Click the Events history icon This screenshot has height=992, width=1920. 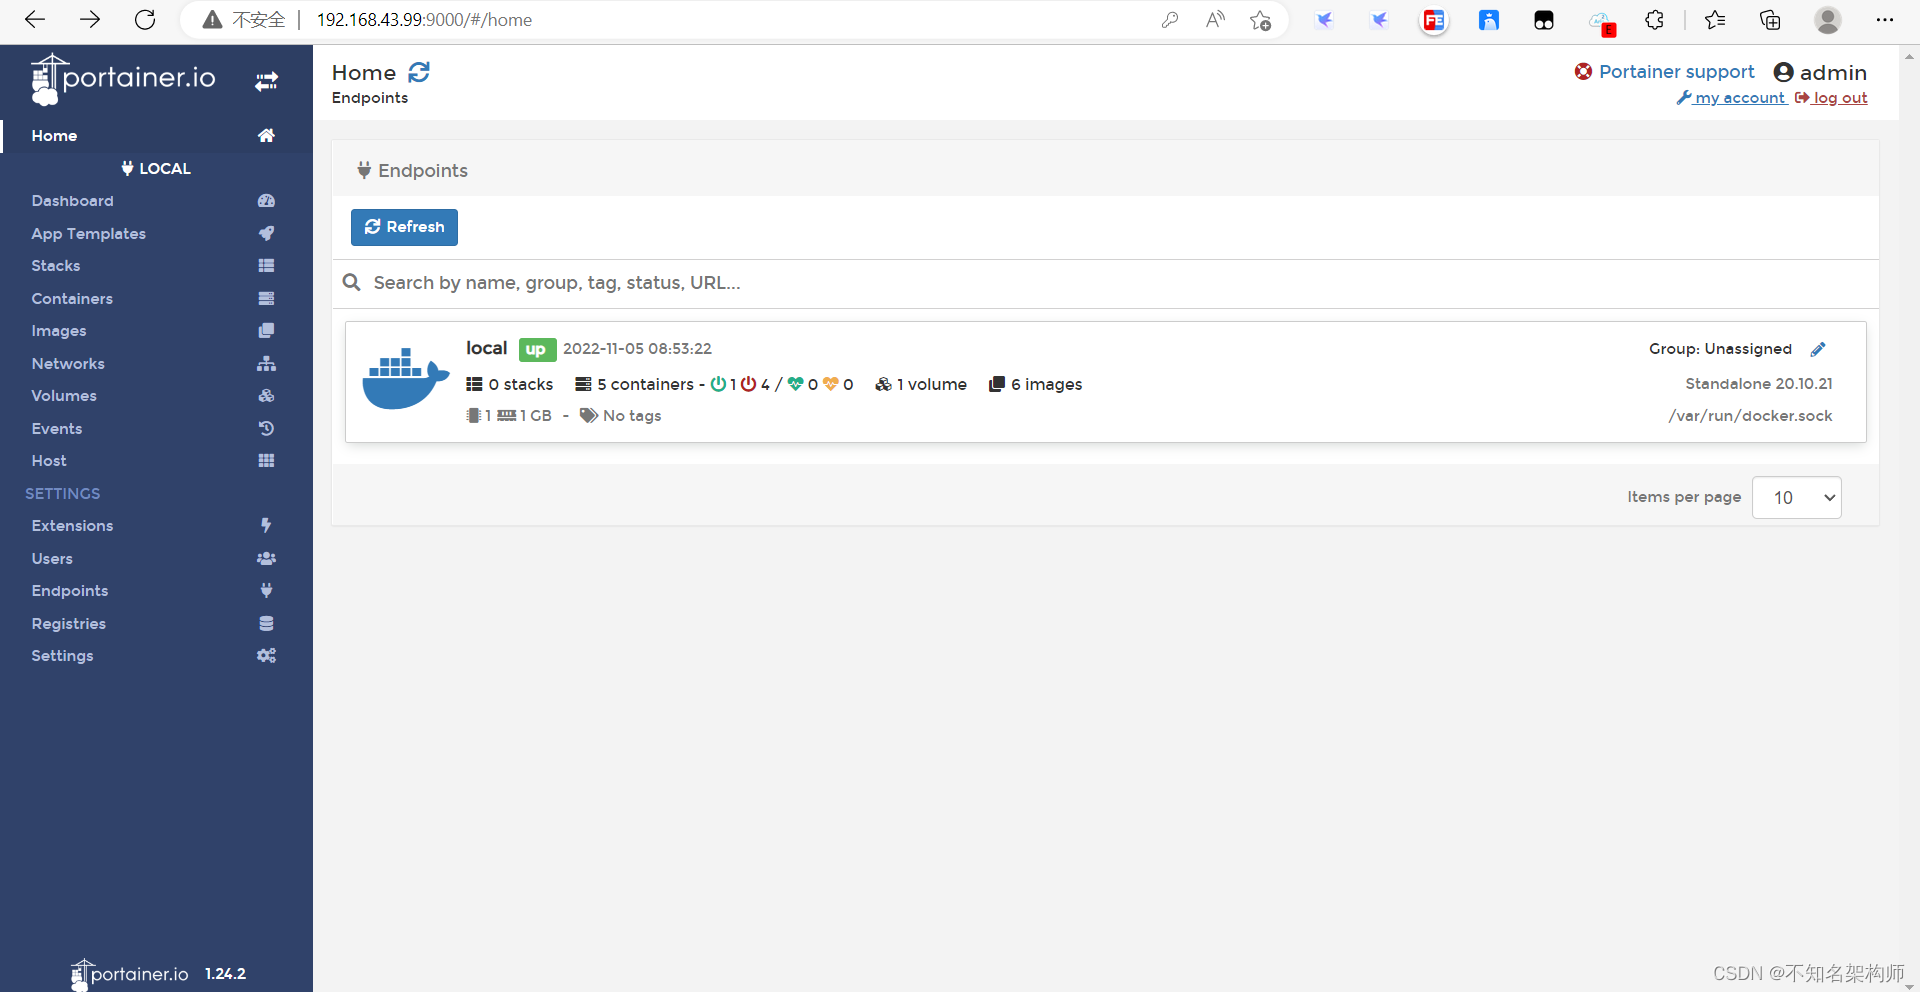click(x=266, y=428)
